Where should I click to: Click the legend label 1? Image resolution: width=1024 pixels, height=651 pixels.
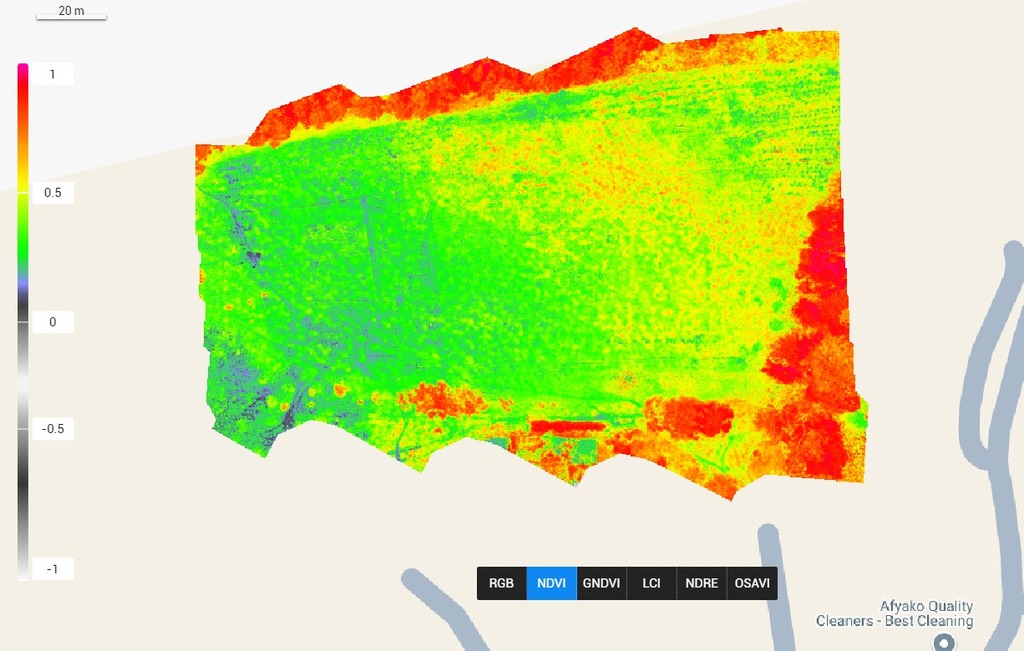coord(52,75)
